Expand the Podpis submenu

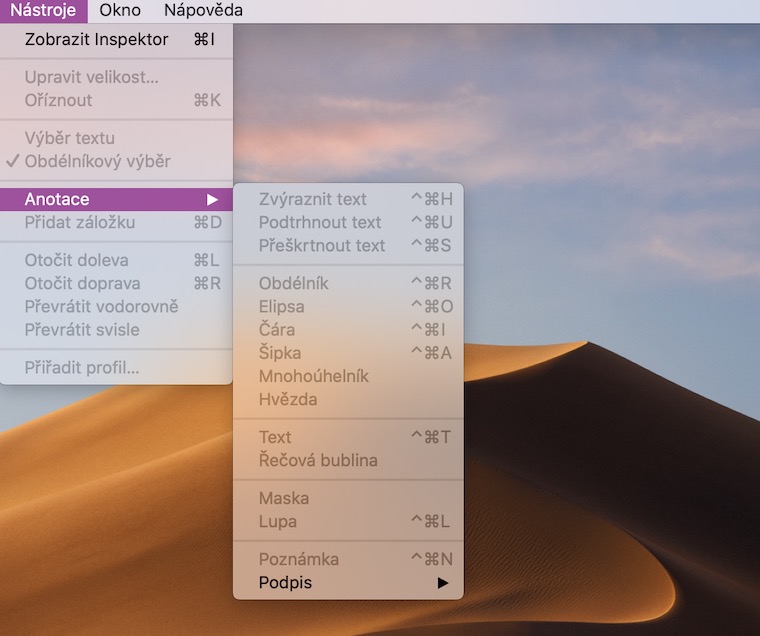coord(348,583)
